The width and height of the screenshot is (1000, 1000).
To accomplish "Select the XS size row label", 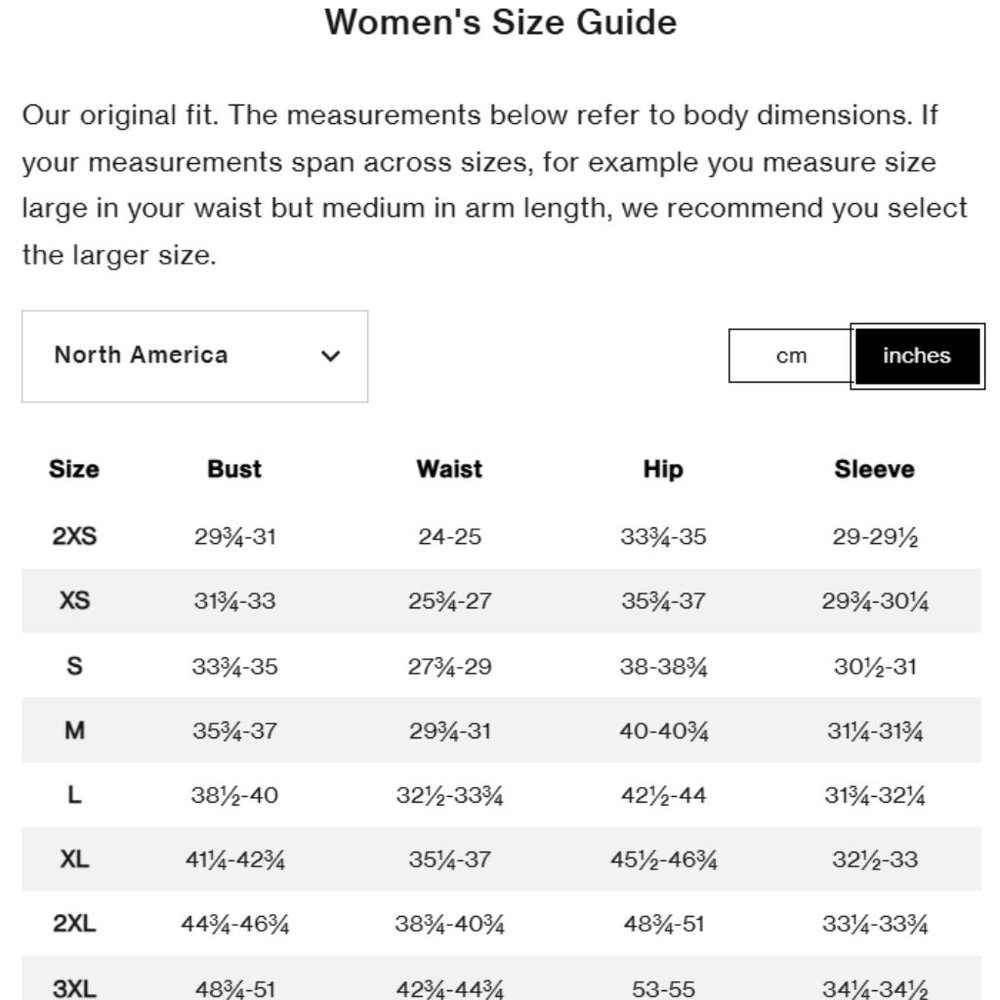I will click(x=74, y=601).
